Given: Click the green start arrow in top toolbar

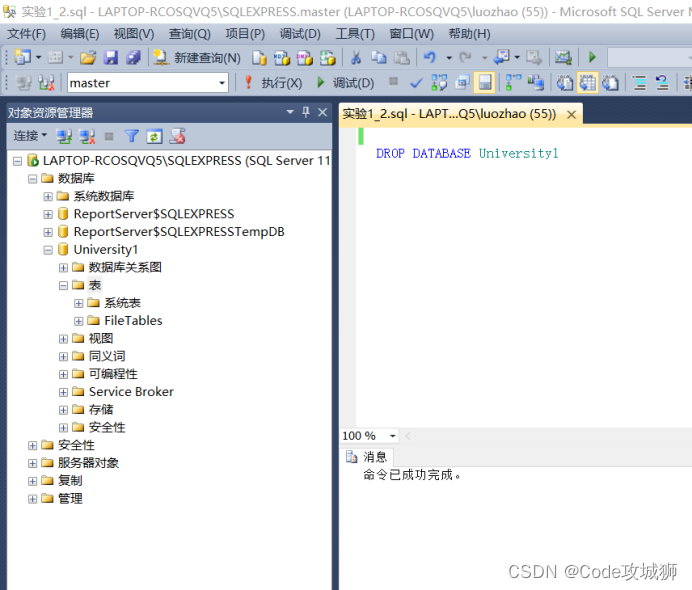Looking at the screenshot, I should click(592, 57).
